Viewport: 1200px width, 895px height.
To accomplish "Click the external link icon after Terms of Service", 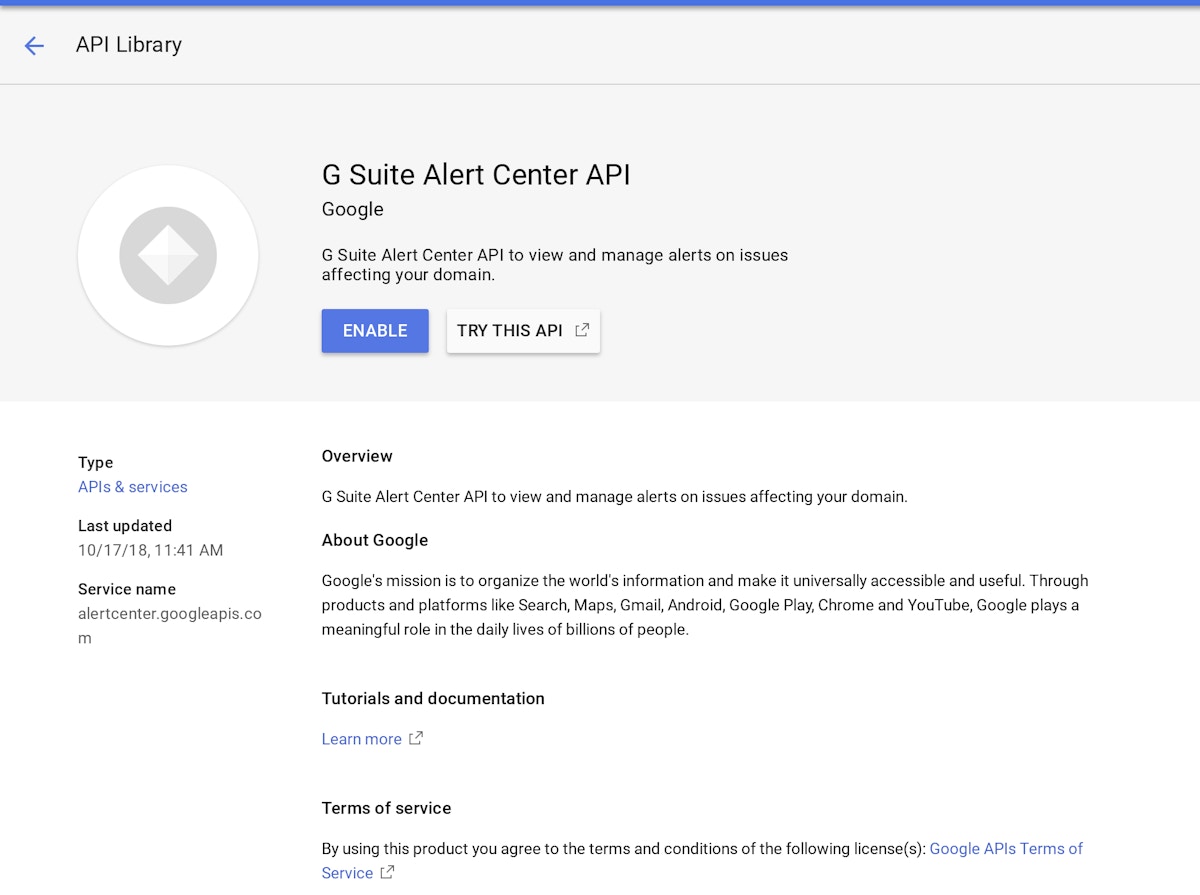I will point(387,872).
